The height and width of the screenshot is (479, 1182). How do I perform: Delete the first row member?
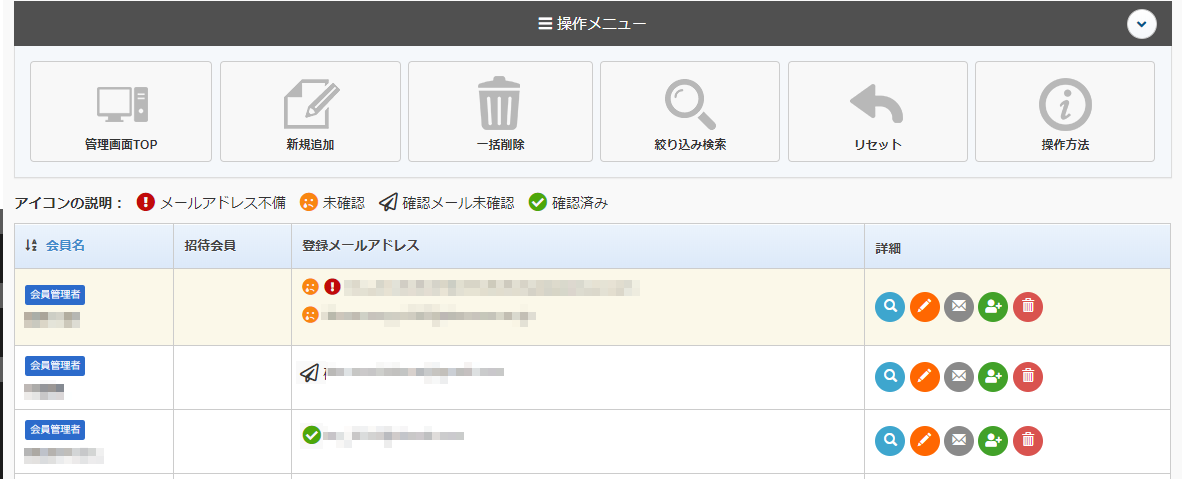pyautogui.click(x=1028, y=307)
